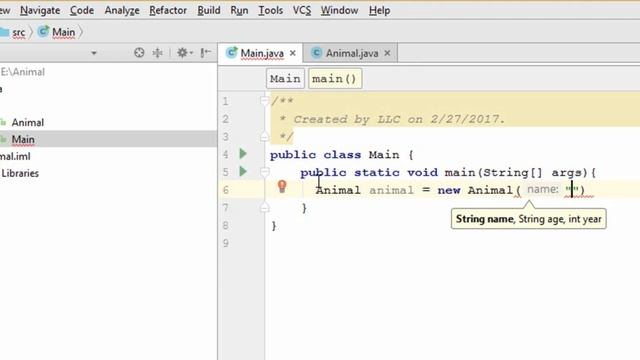Collapse main method fold at line 5
The image size is (640, 360).
click(264, 172)
